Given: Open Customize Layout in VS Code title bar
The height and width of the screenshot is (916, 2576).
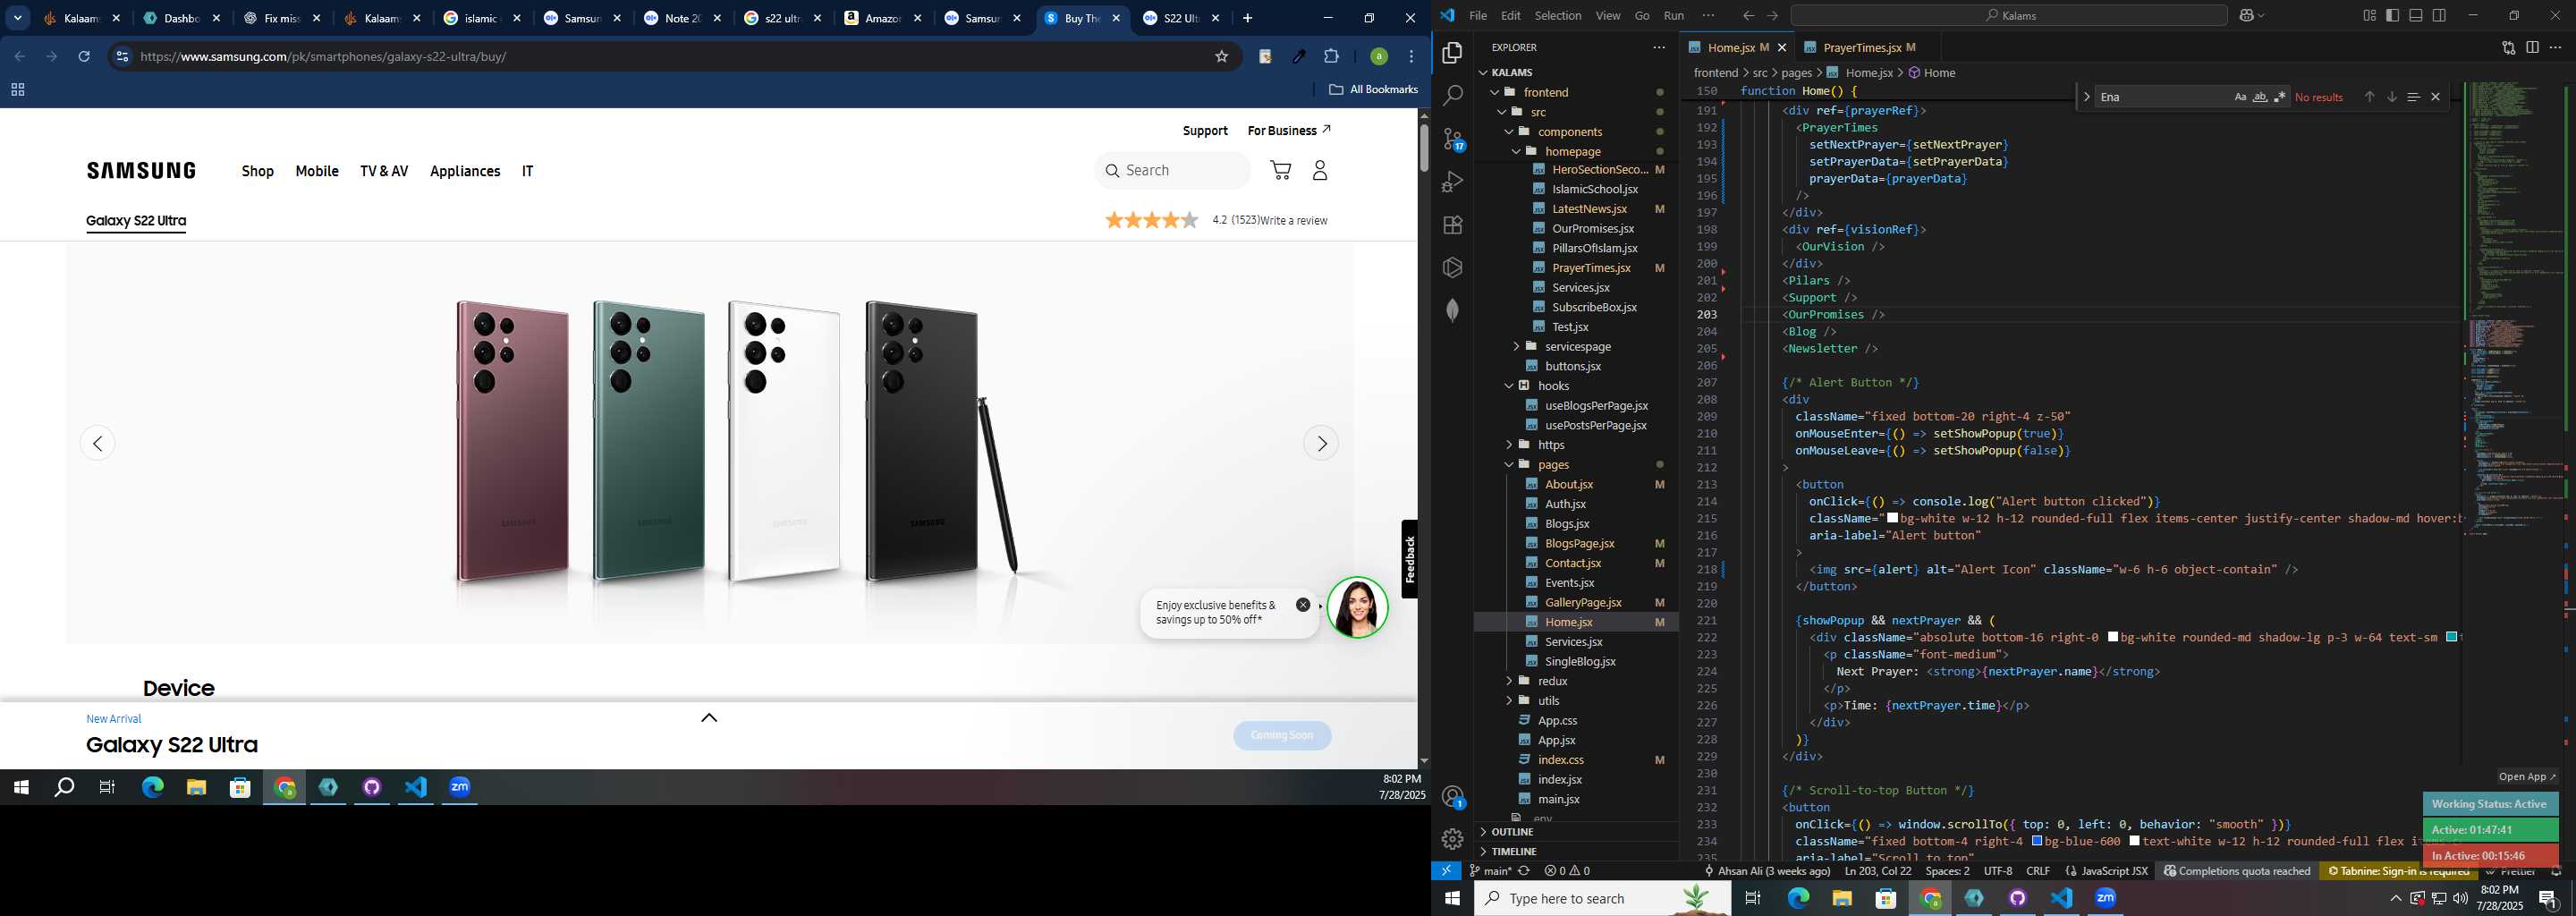Looking at the screenshot, I should click(2369, 15).
